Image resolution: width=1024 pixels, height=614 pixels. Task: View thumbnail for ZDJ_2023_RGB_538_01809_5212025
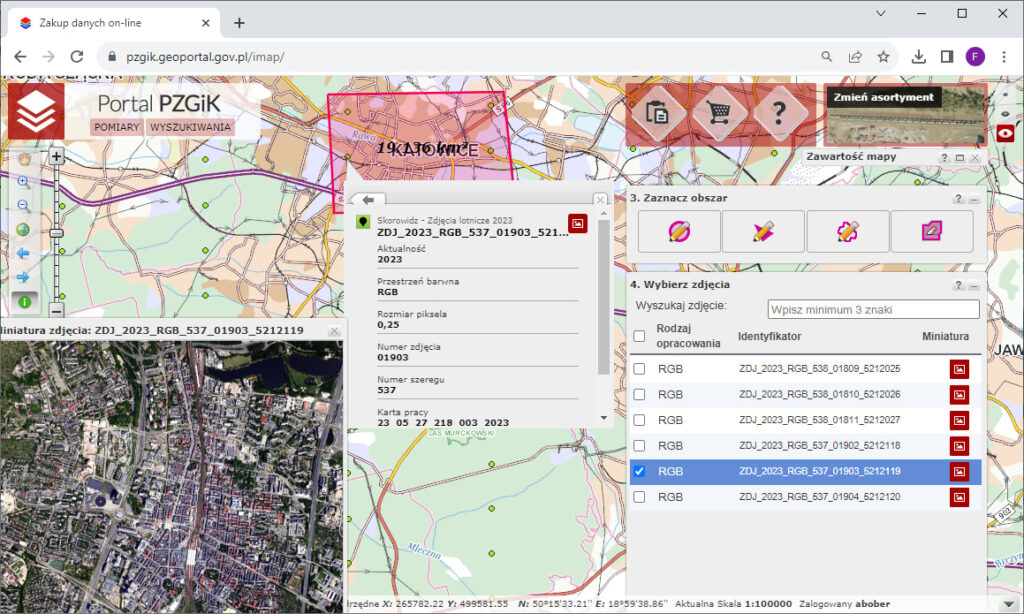[x=959, y=369]
